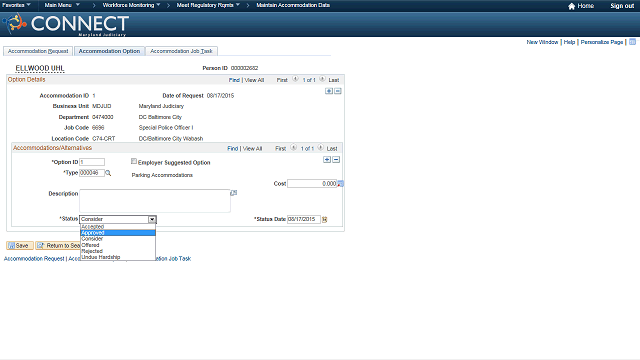Click Parking Accommodations type description
This screenshot has height=360, width=640.
(x=162, y=175)
